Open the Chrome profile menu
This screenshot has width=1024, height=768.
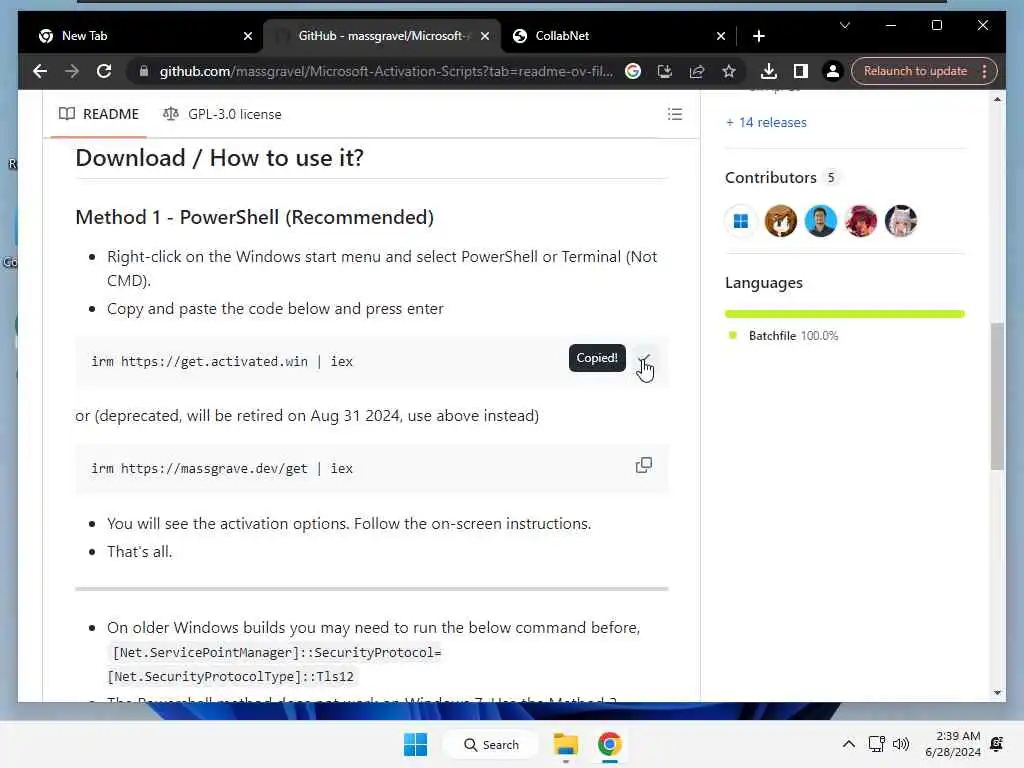point(833,71)
